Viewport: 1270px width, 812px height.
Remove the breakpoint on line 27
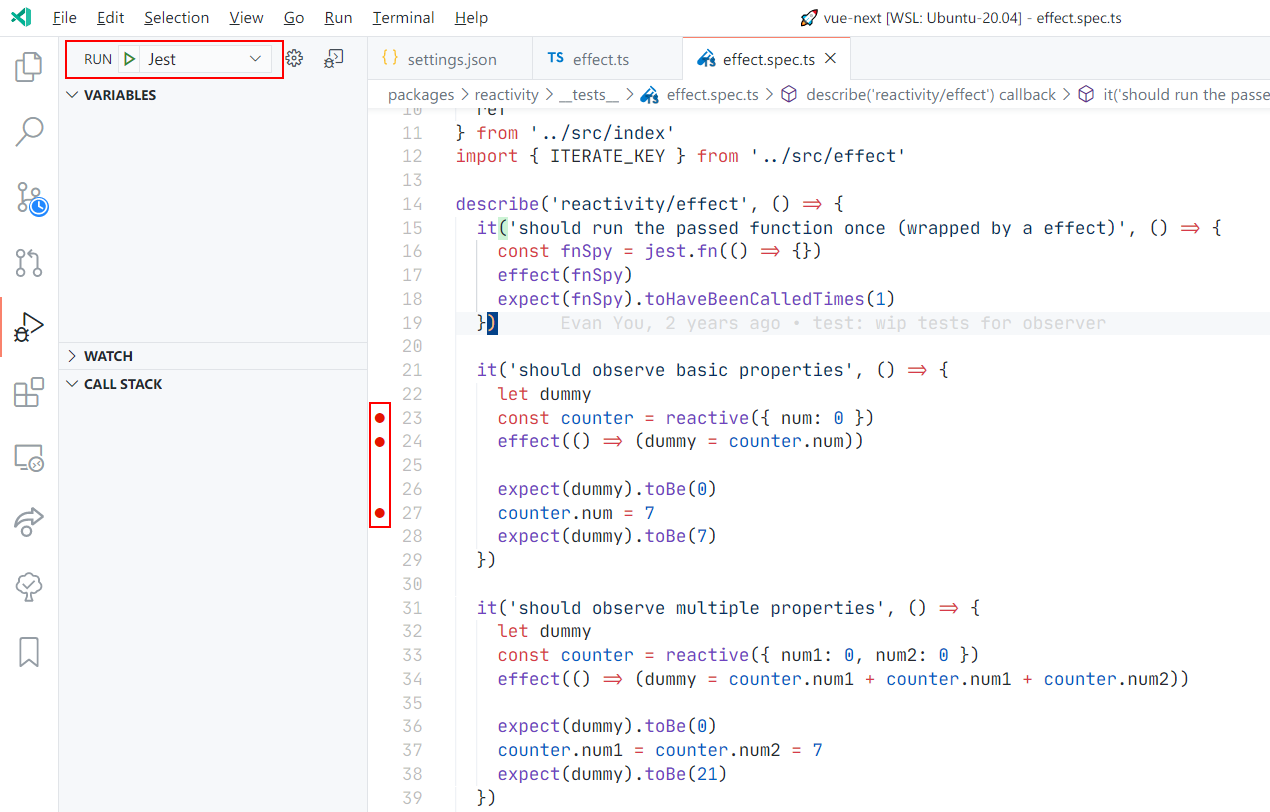tap(380, 512)
